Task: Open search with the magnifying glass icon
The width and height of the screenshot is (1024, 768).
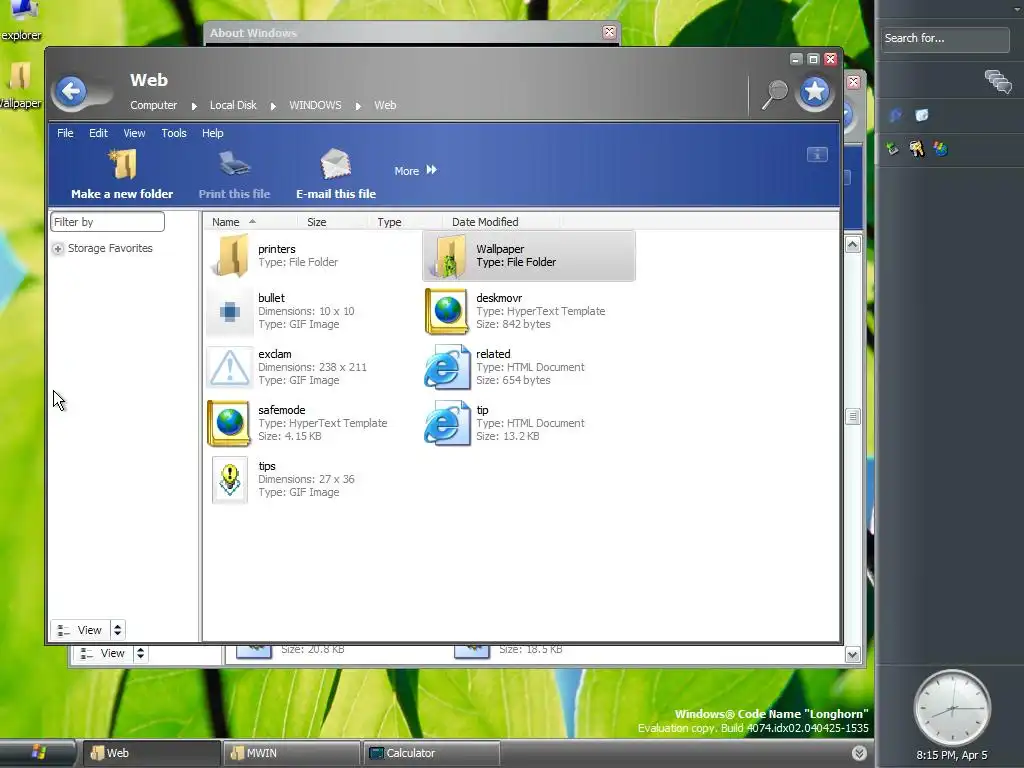Action: tap(775, 94)
